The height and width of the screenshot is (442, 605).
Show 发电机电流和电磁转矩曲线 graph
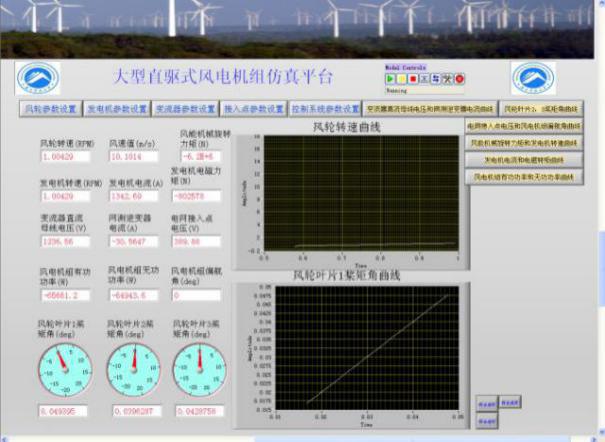click(x=524, y=159)
